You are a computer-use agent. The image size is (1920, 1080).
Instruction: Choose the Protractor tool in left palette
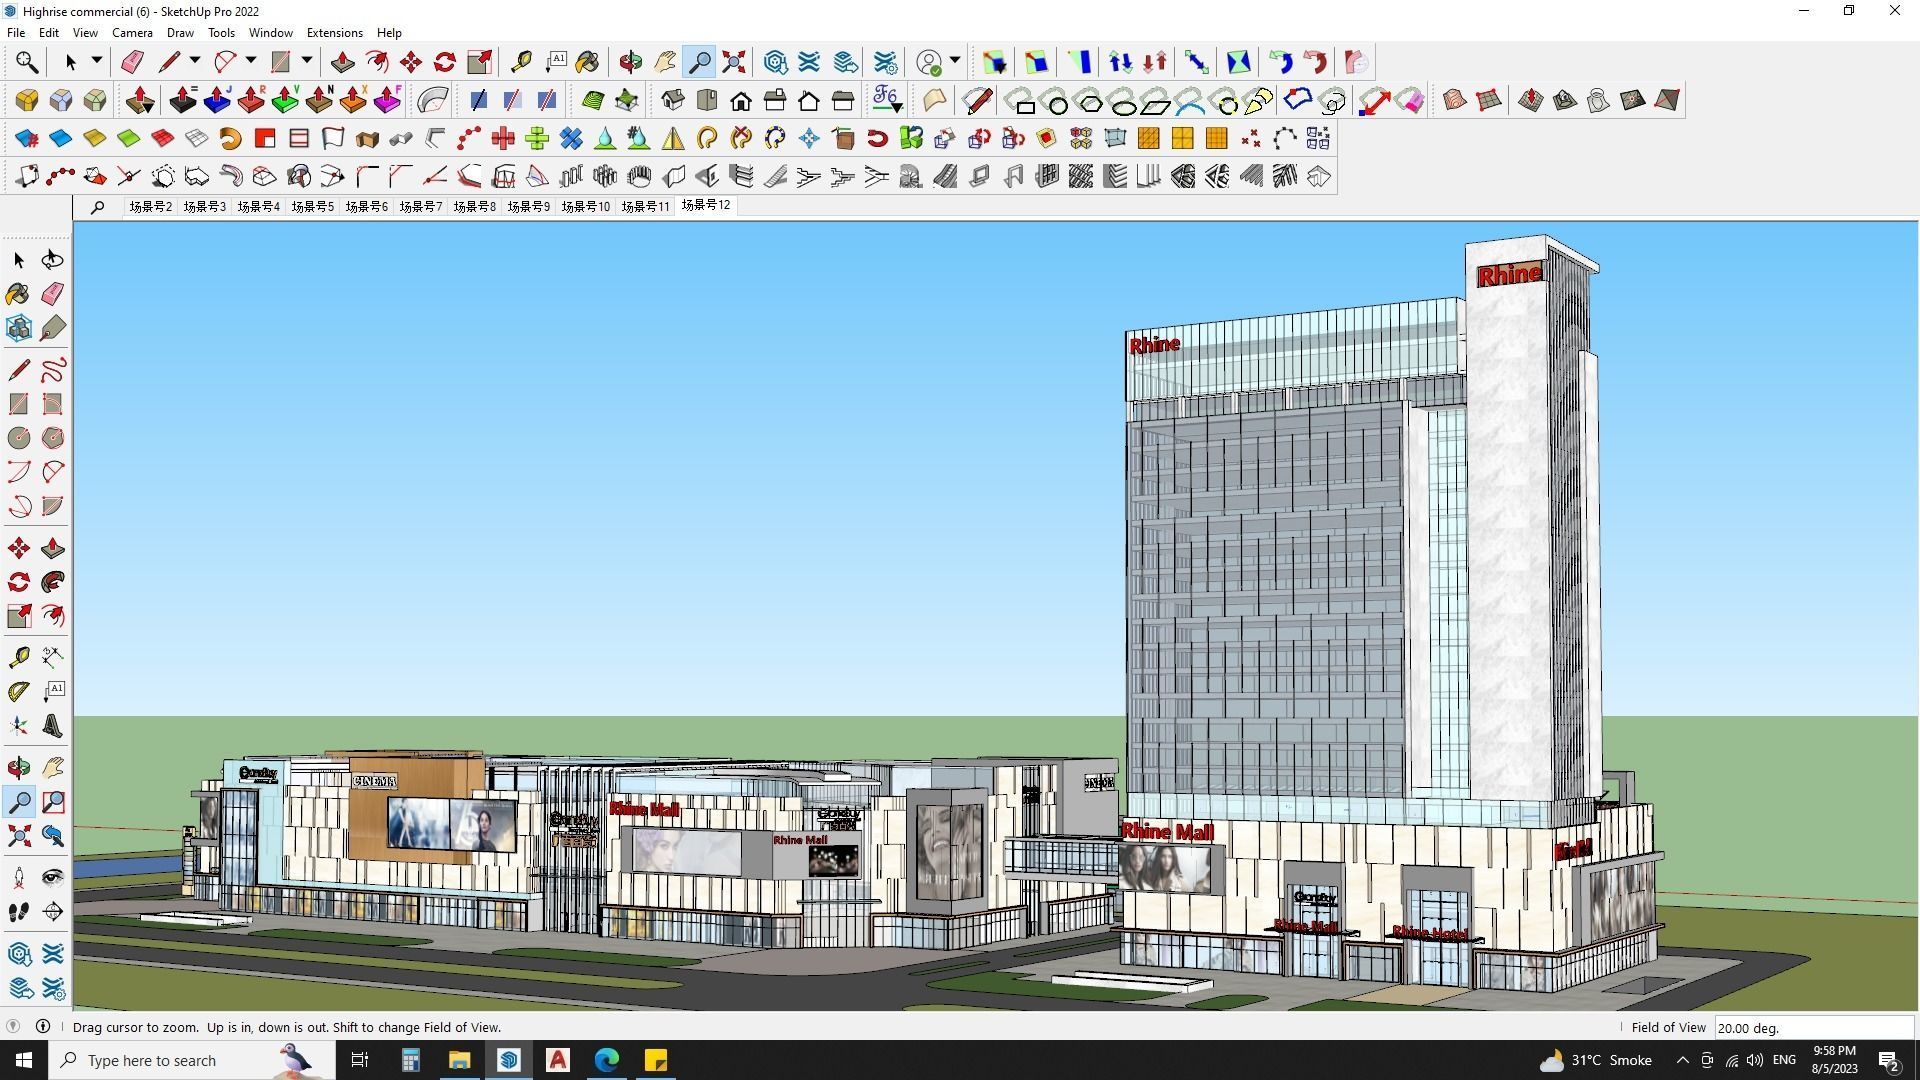click(x=19, y=691)
